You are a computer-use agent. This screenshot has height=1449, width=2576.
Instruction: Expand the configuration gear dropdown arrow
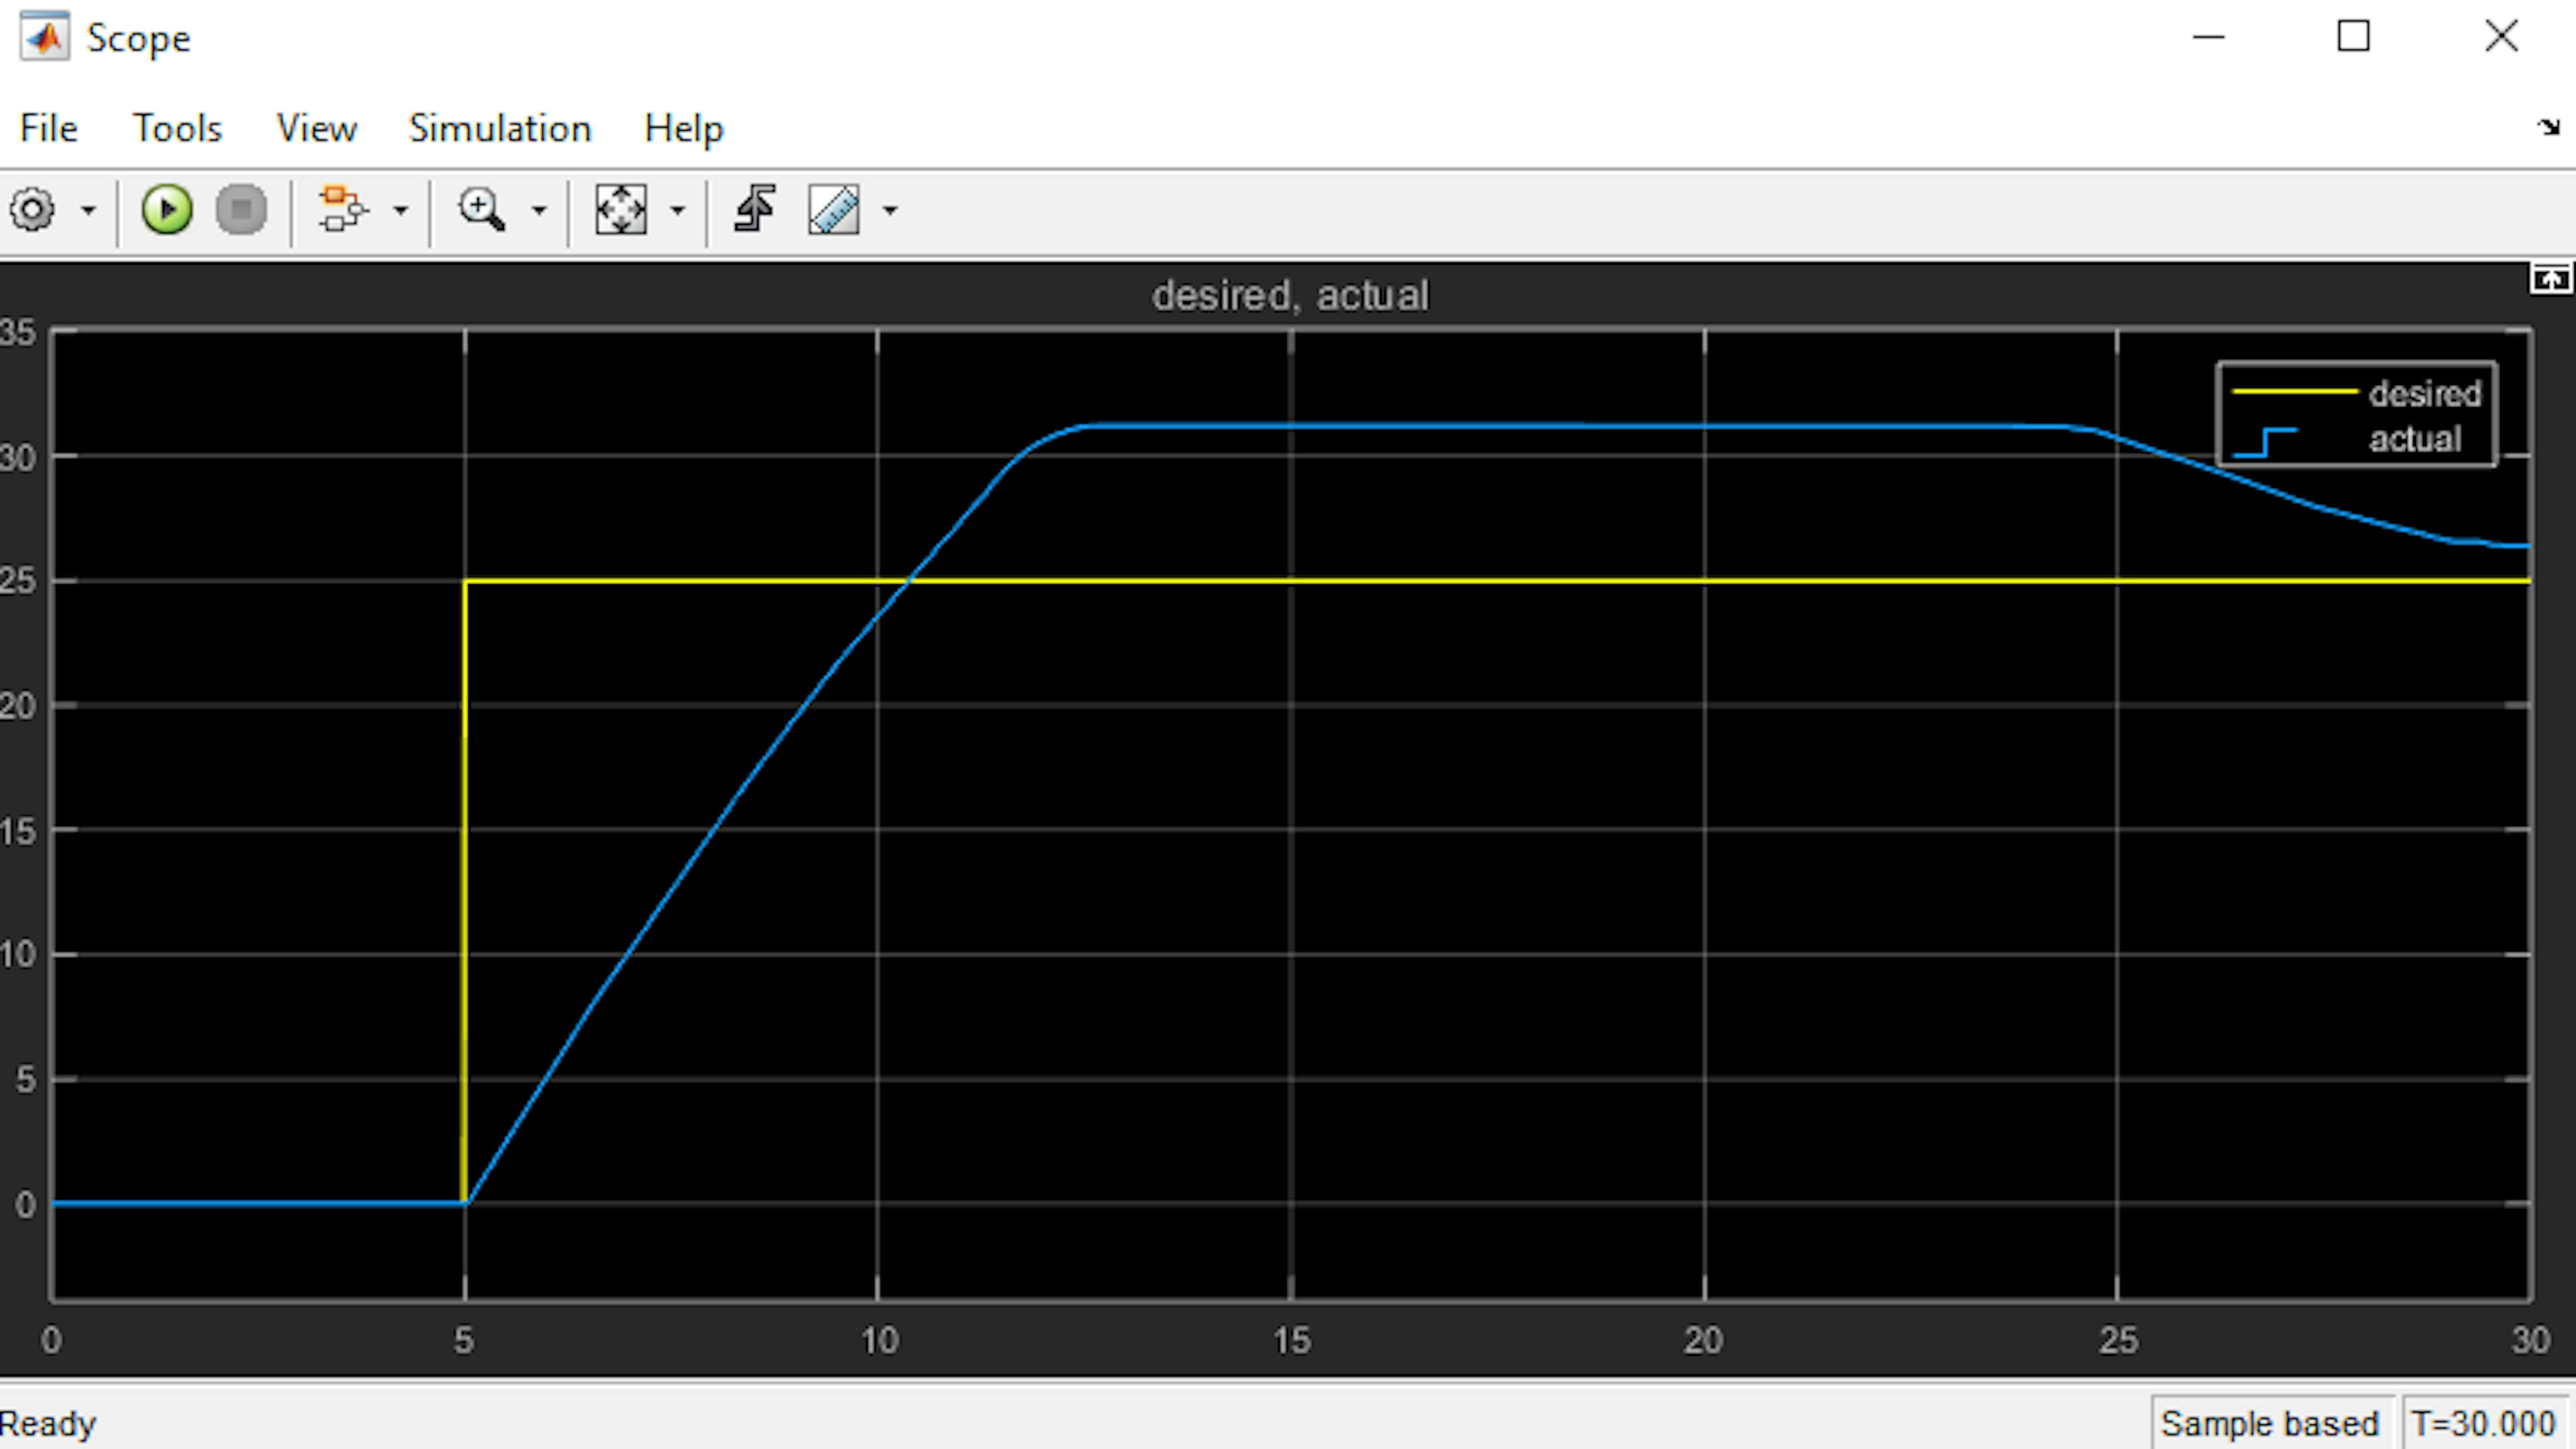88,211
